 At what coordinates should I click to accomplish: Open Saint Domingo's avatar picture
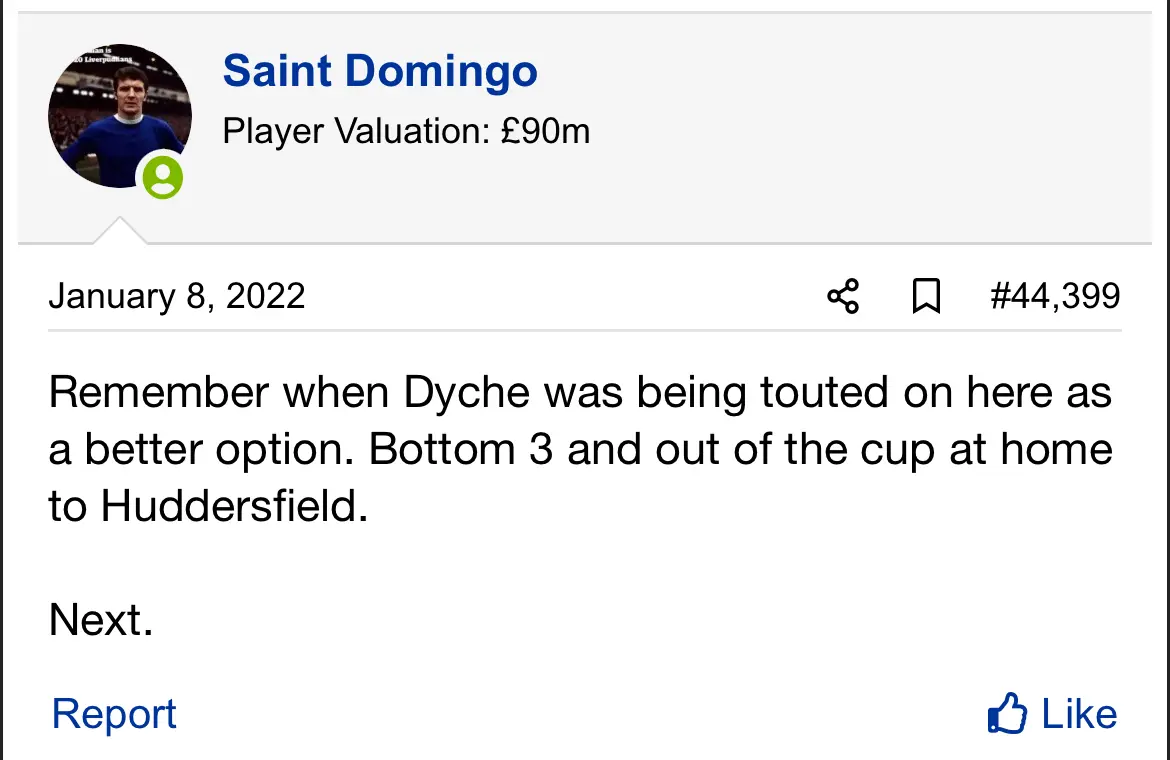[118, 115]
